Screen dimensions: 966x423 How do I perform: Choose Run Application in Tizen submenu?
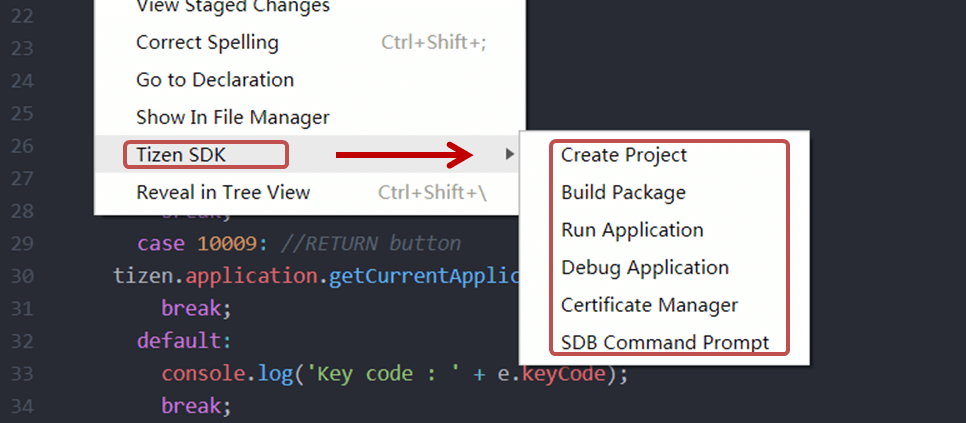click(x=632, y=230)
